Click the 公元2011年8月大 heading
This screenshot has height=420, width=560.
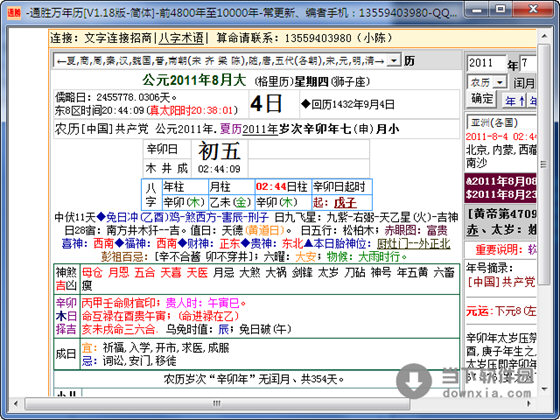point(194,80)
